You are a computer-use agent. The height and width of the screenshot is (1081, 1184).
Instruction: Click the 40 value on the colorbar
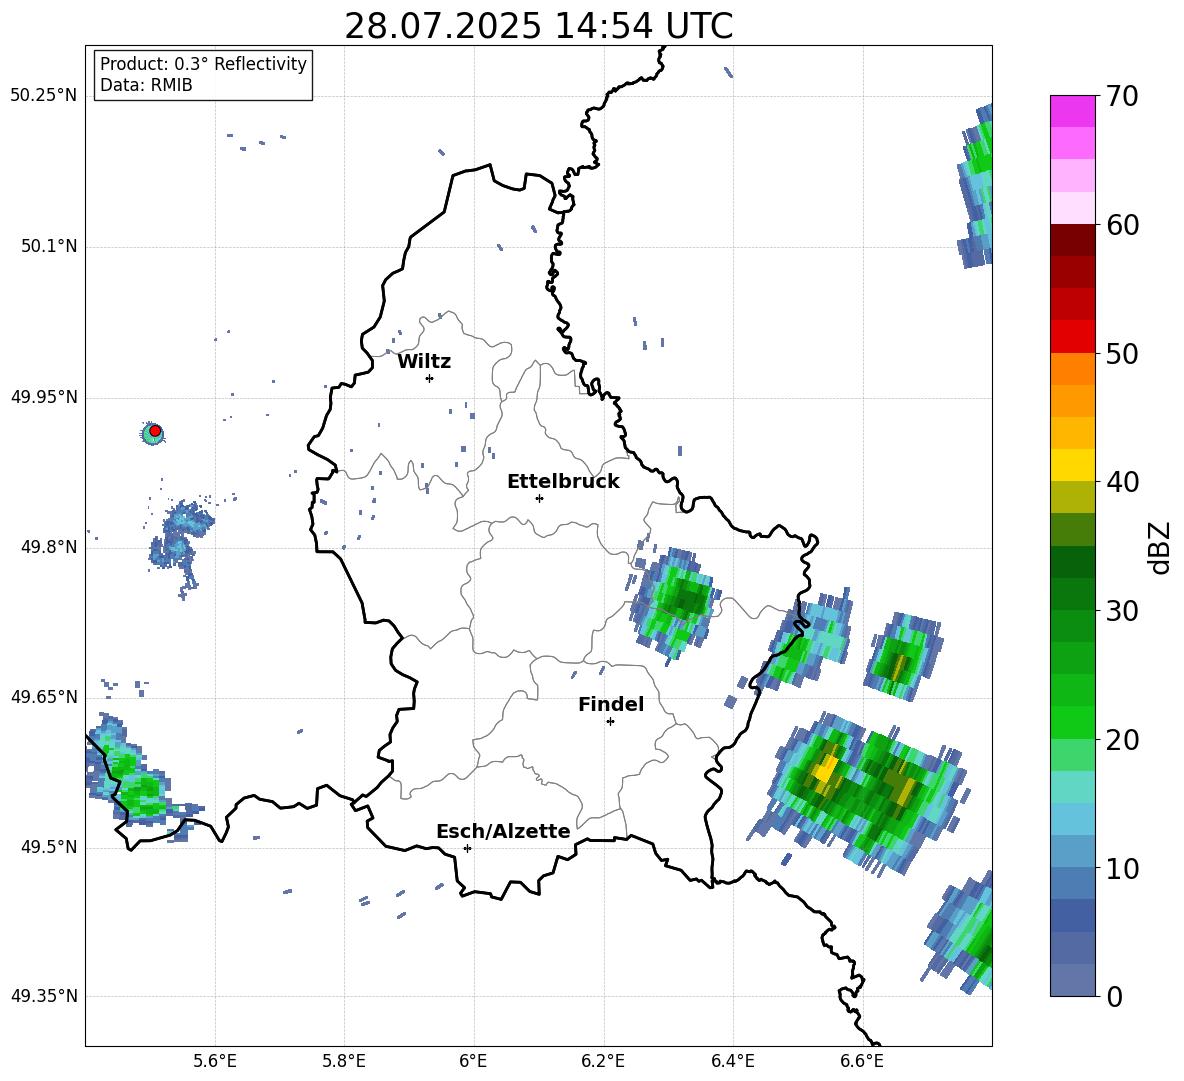point(1121,482)
